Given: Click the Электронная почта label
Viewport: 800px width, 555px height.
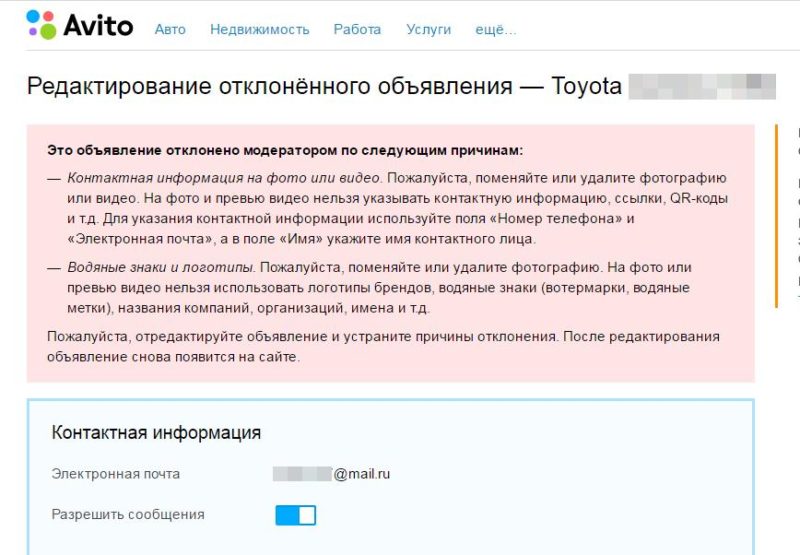Looking at the screenshot, I should click(115, 474).
